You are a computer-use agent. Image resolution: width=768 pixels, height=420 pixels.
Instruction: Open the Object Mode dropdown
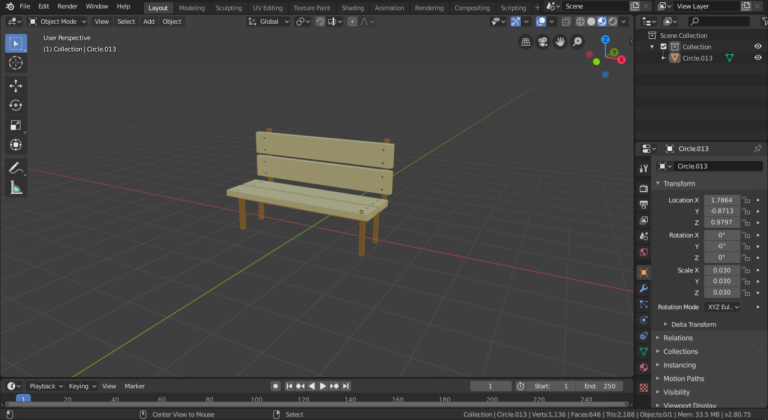[59, 21]
